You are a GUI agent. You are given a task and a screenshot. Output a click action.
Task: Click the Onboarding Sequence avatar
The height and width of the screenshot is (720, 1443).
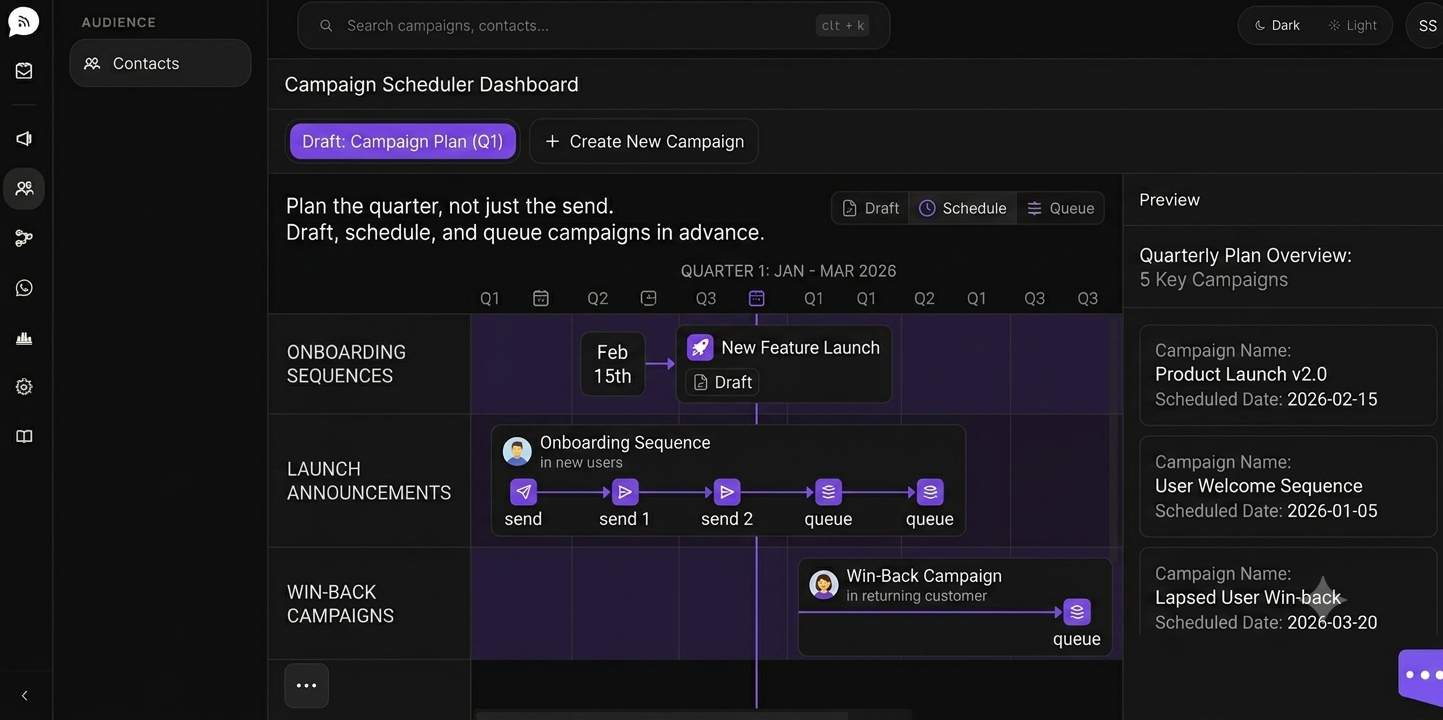pos(517,451)
